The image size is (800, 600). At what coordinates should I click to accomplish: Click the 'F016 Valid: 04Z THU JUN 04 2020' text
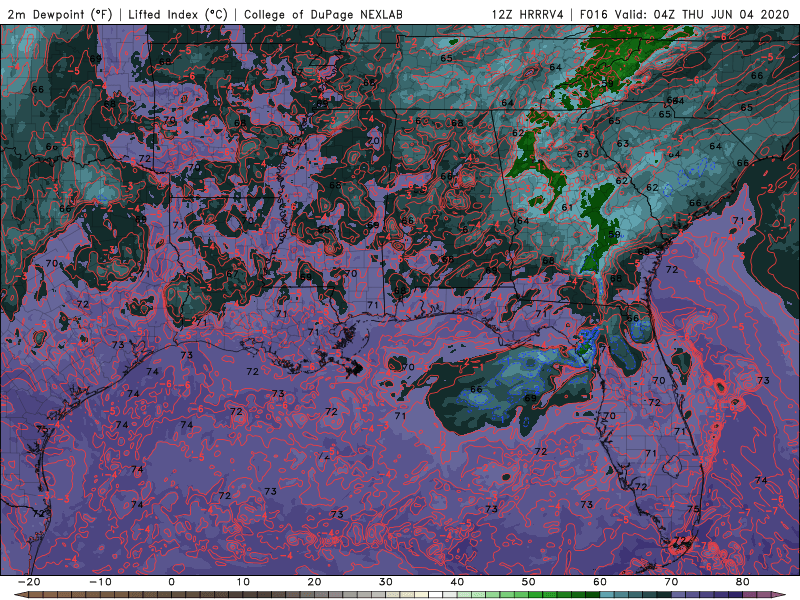point(685,14)
